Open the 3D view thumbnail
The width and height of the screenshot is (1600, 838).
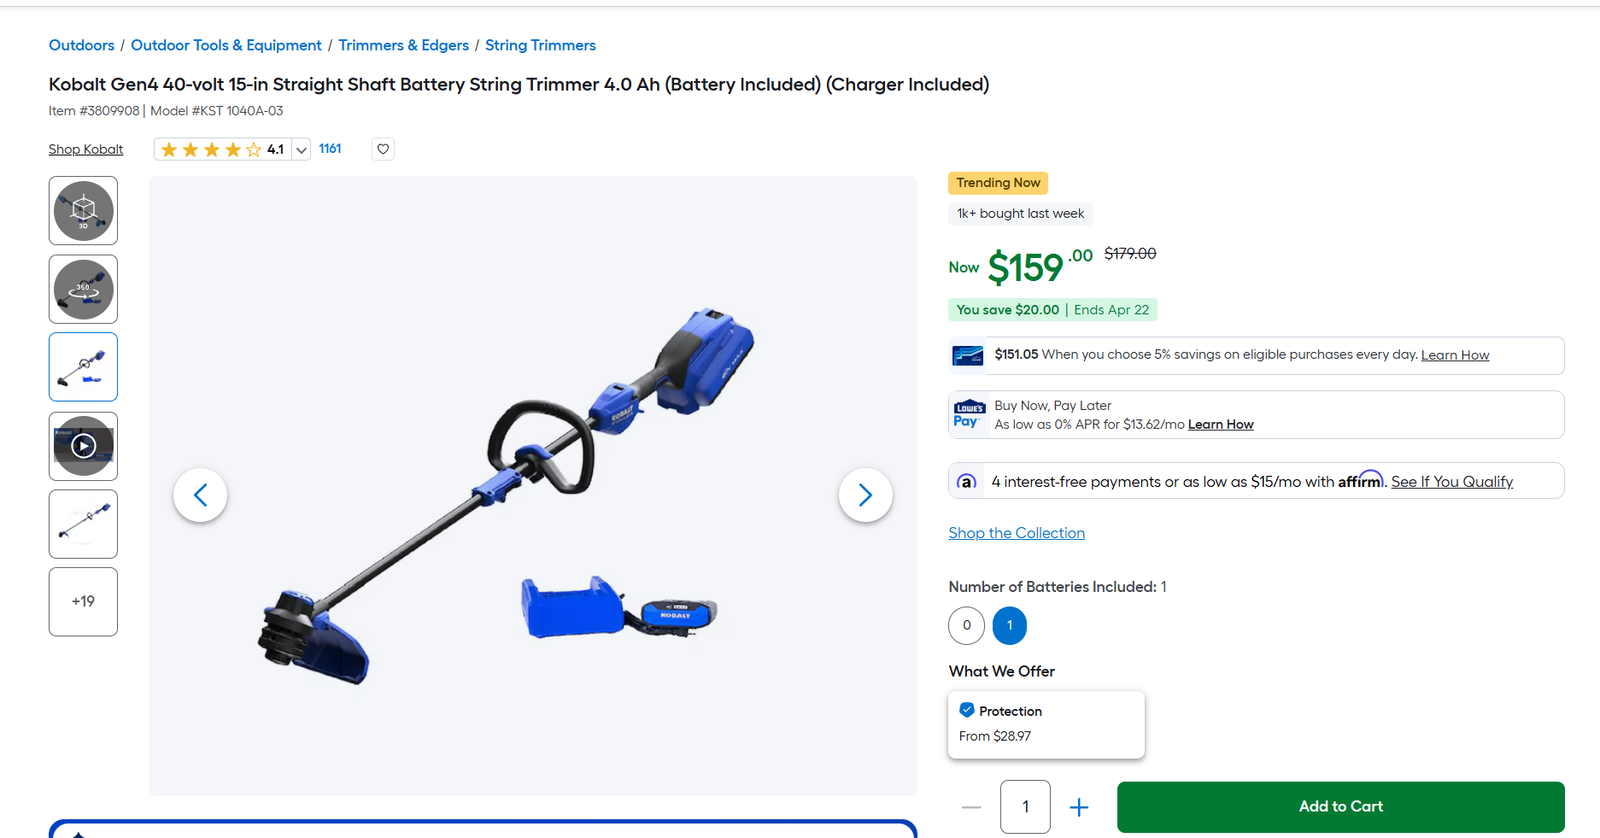pos(83,211)
